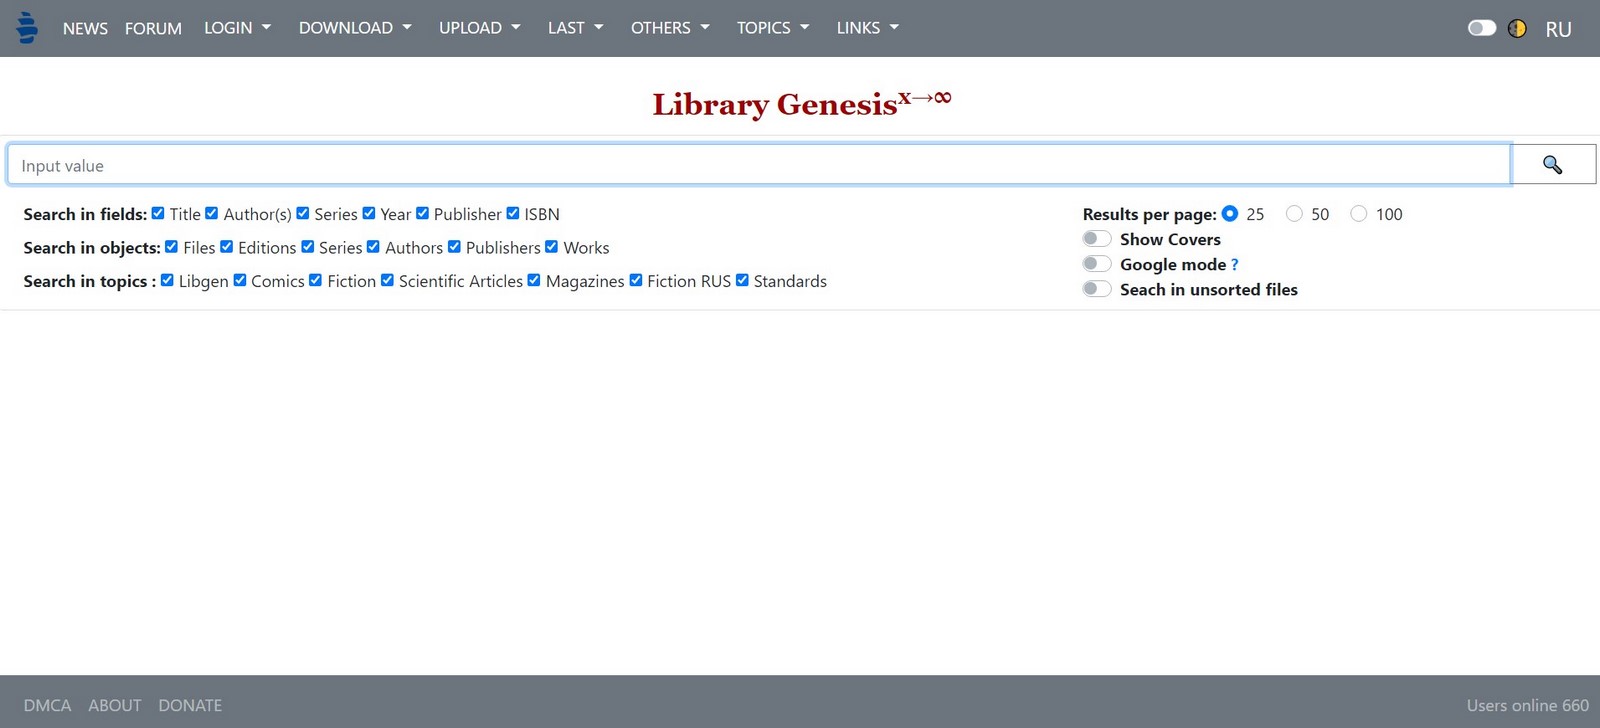Enable the Show Covers switch
The height and width of the screenshot is (728, 1600).
coord(1097,238)
